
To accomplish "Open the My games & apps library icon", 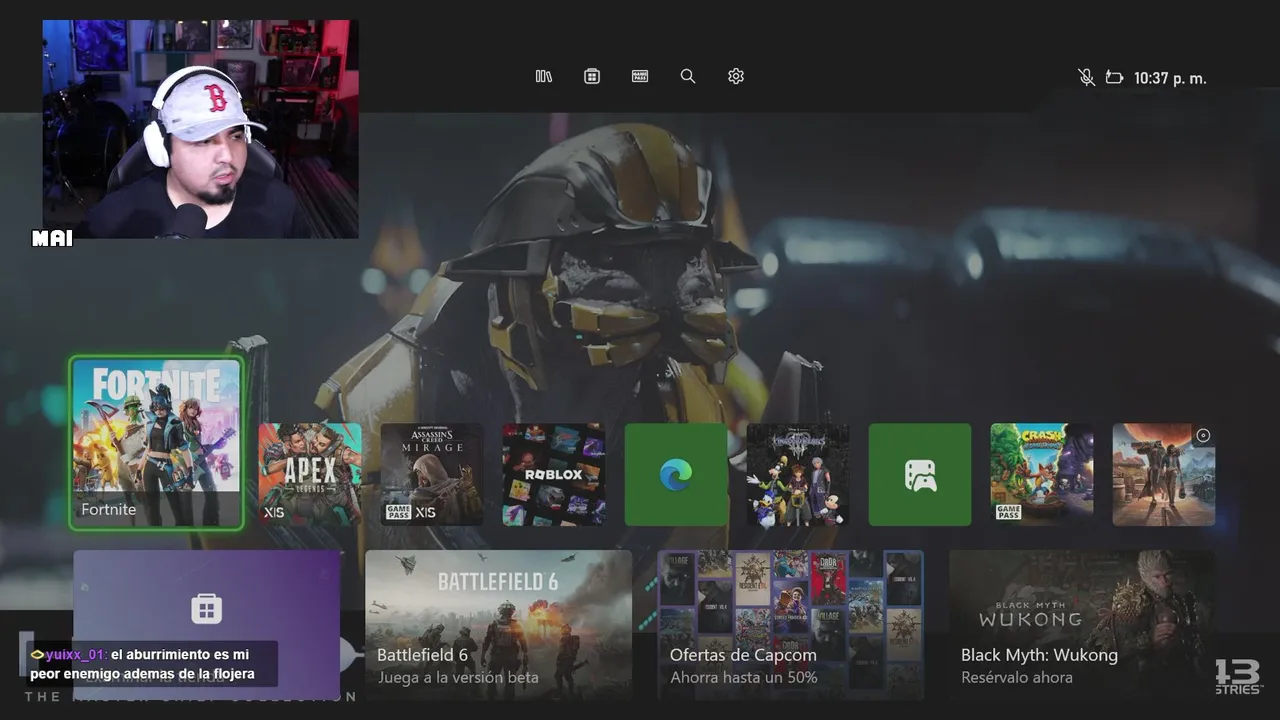I will tap(544, 76).
